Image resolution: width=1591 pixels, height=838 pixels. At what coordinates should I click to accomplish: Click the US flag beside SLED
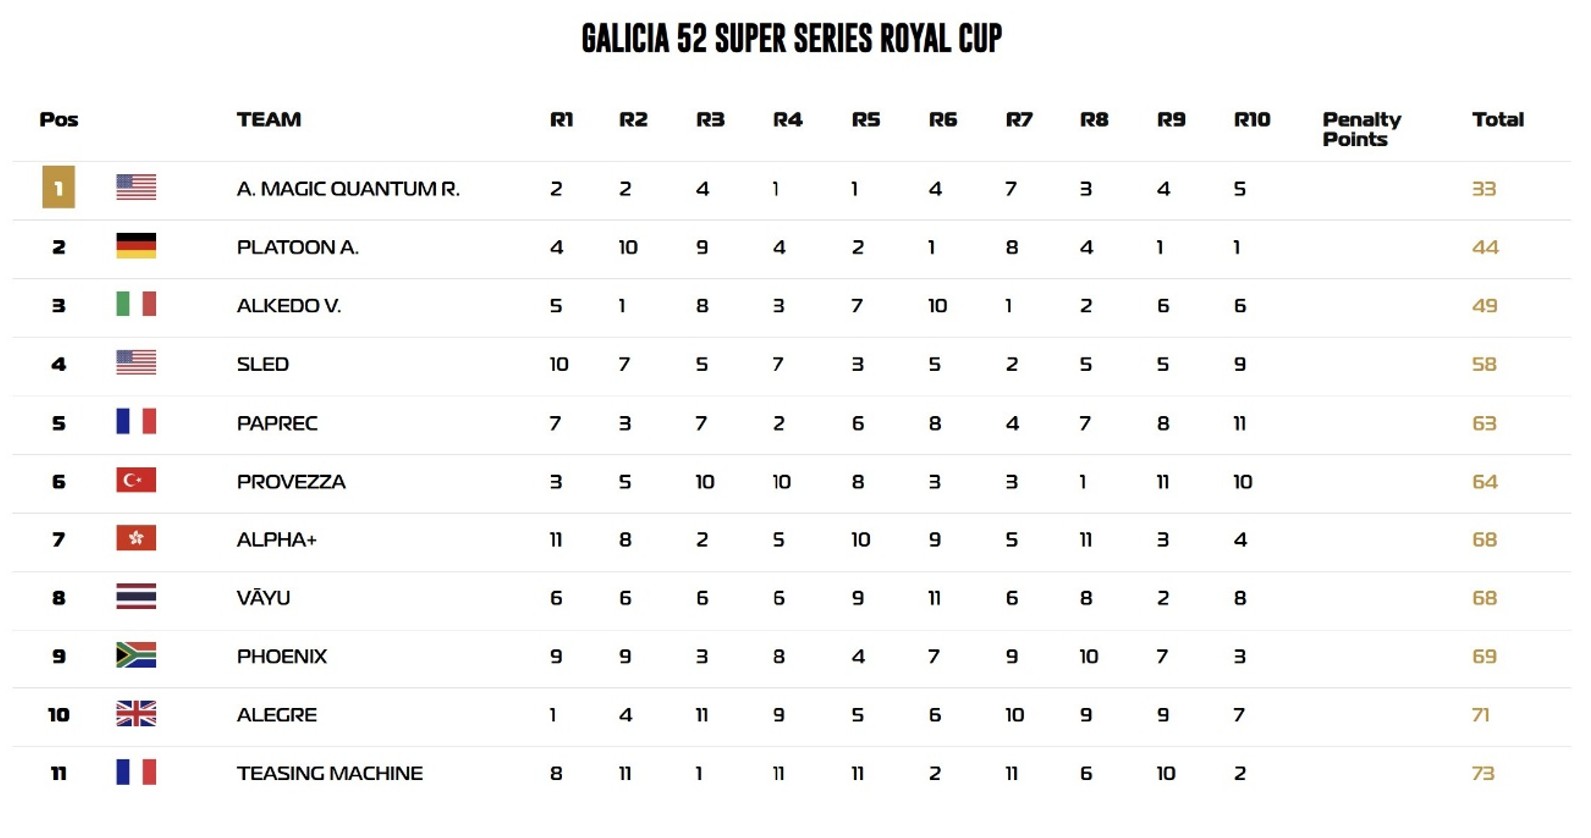pyautogui.click(x=136, y=363)
